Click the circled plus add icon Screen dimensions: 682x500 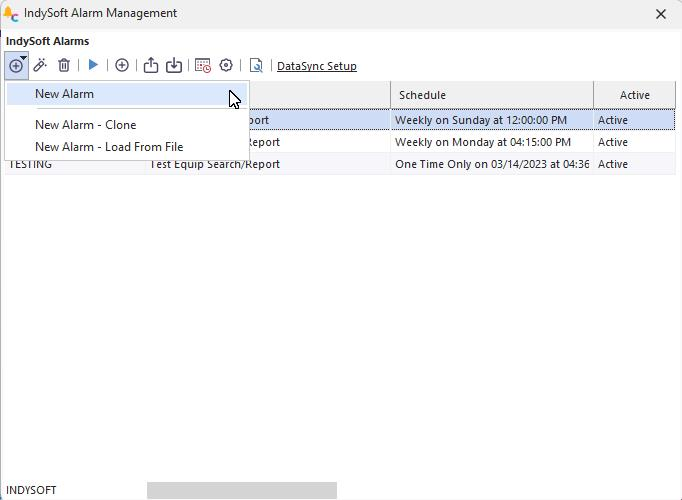click(x=122, y=66)
